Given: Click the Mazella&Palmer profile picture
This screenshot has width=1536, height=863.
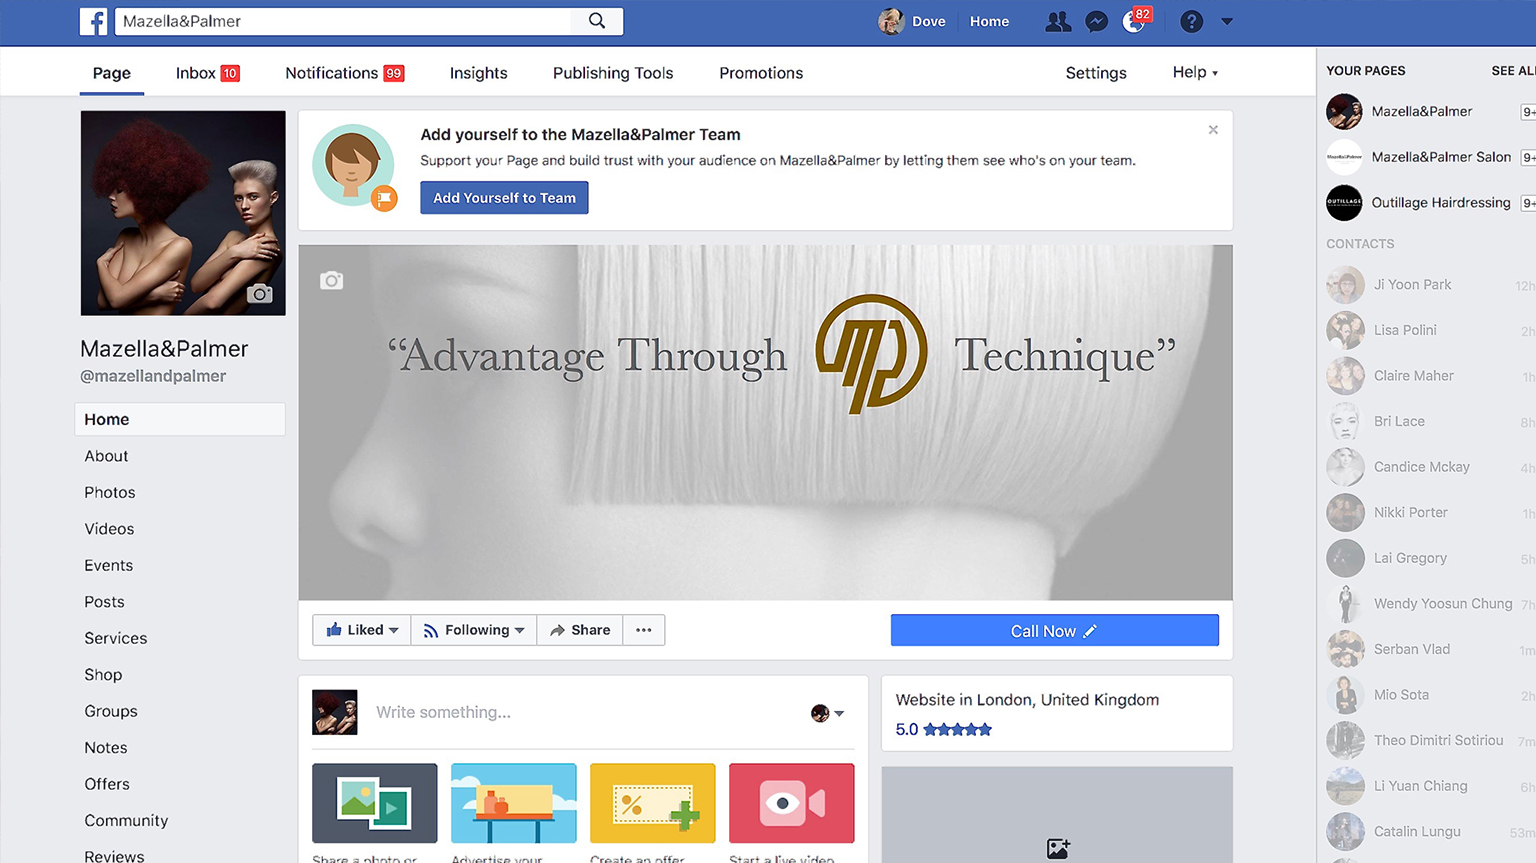Looking at the screenshot, I should pyautogui.click(x=183, y=213).
